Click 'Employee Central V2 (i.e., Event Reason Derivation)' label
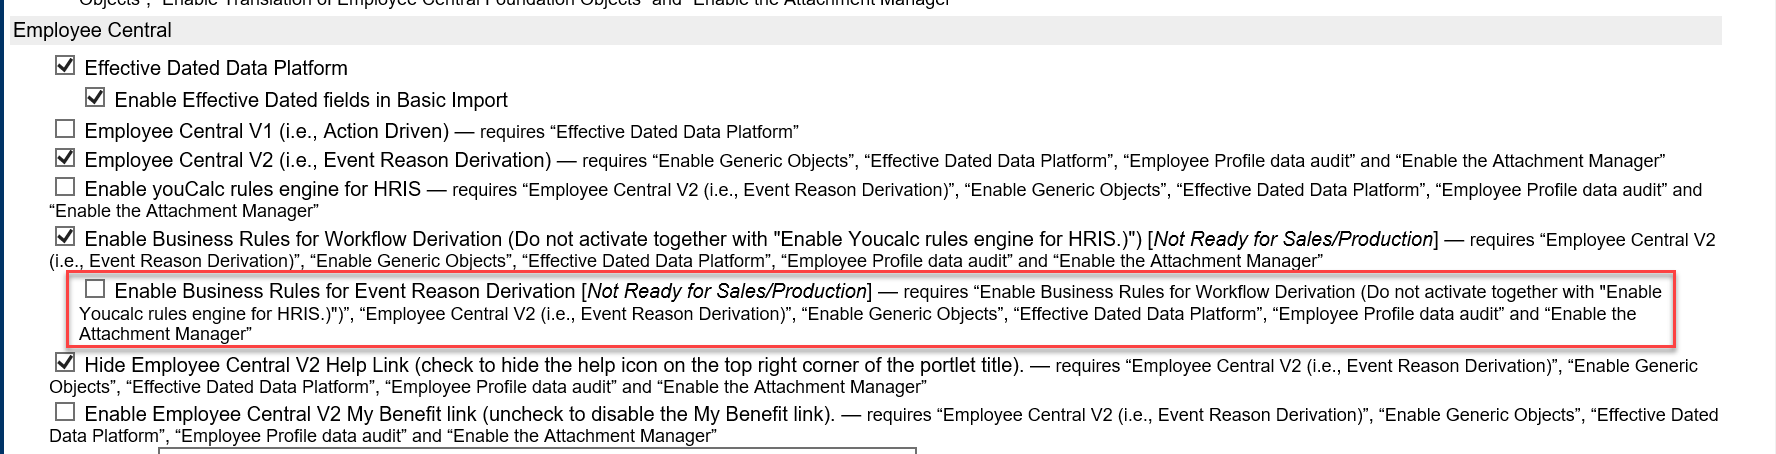Viewport: 1776px width, 454px height. point(318,160)
